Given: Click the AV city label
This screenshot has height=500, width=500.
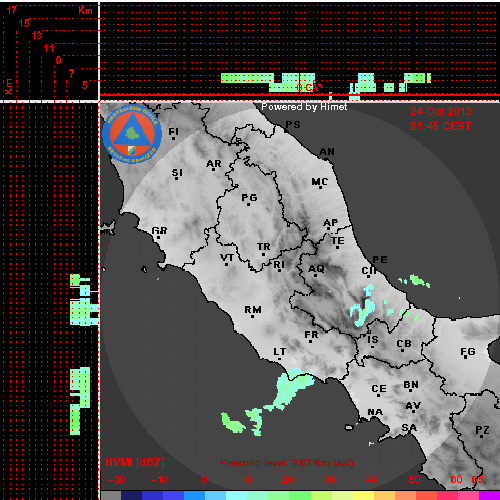Looking at the screenshot, I should 413,406.
